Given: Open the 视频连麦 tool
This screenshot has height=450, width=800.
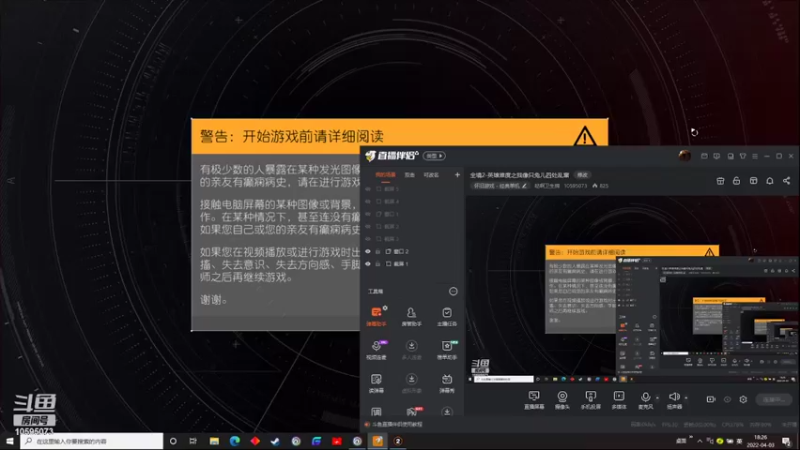Looking at the screenshot, I should click(x=377, y=349).
